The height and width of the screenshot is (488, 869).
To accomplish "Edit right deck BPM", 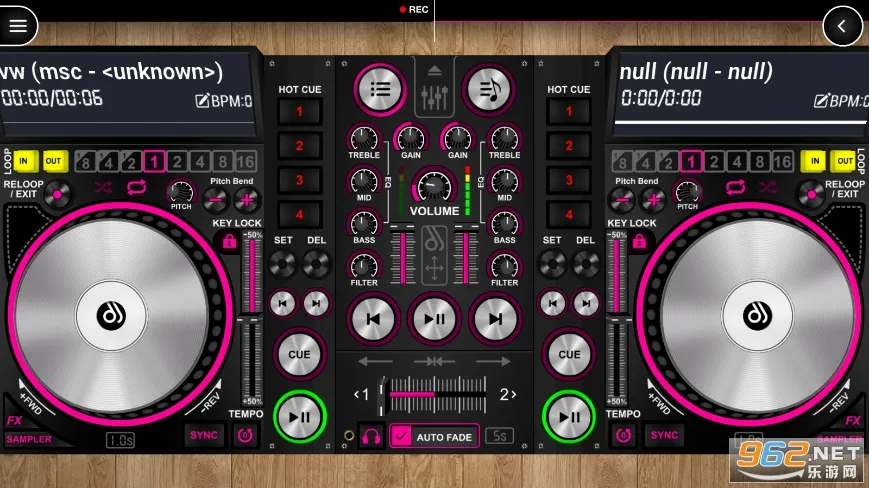I will coord(841,101).
